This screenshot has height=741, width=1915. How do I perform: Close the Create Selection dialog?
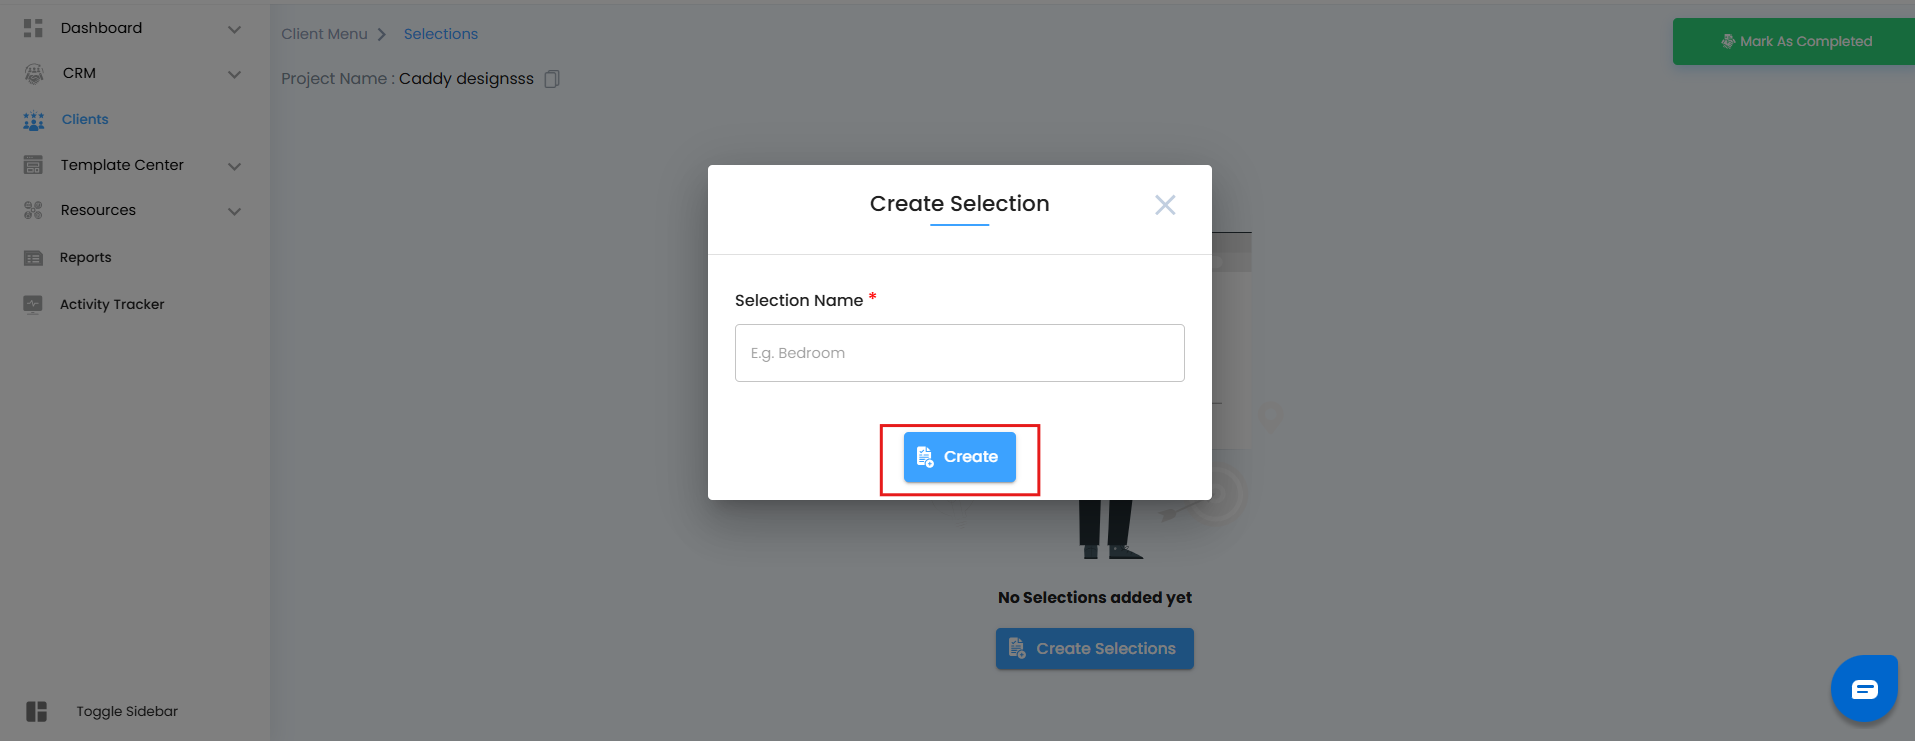[1165, 205]
